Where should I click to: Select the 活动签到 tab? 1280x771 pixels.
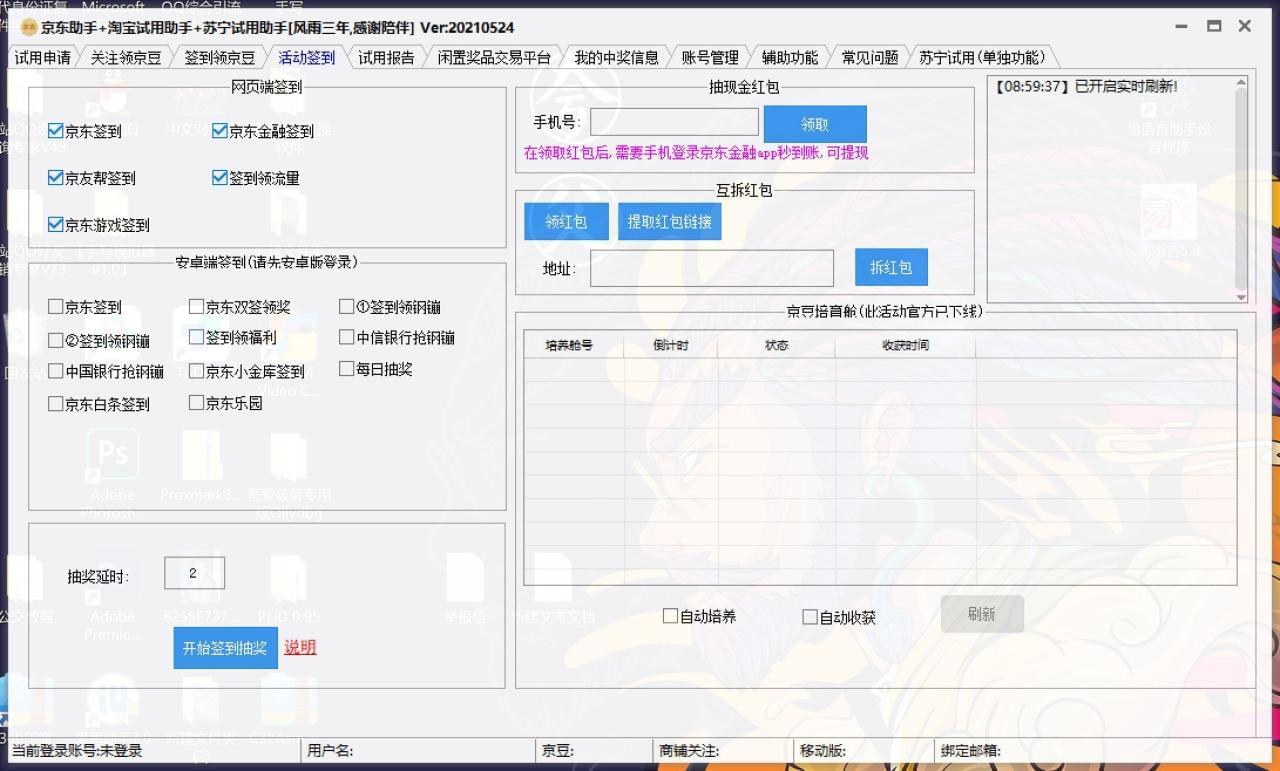click(306, 58)
